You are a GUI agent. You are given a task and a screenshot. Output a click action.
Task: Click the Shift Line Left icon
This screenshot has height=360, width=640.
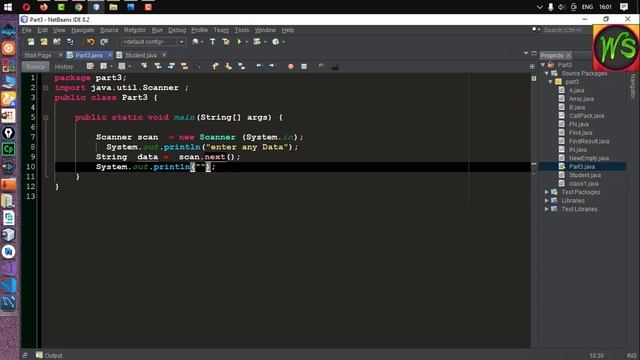[x=258, y=66]
